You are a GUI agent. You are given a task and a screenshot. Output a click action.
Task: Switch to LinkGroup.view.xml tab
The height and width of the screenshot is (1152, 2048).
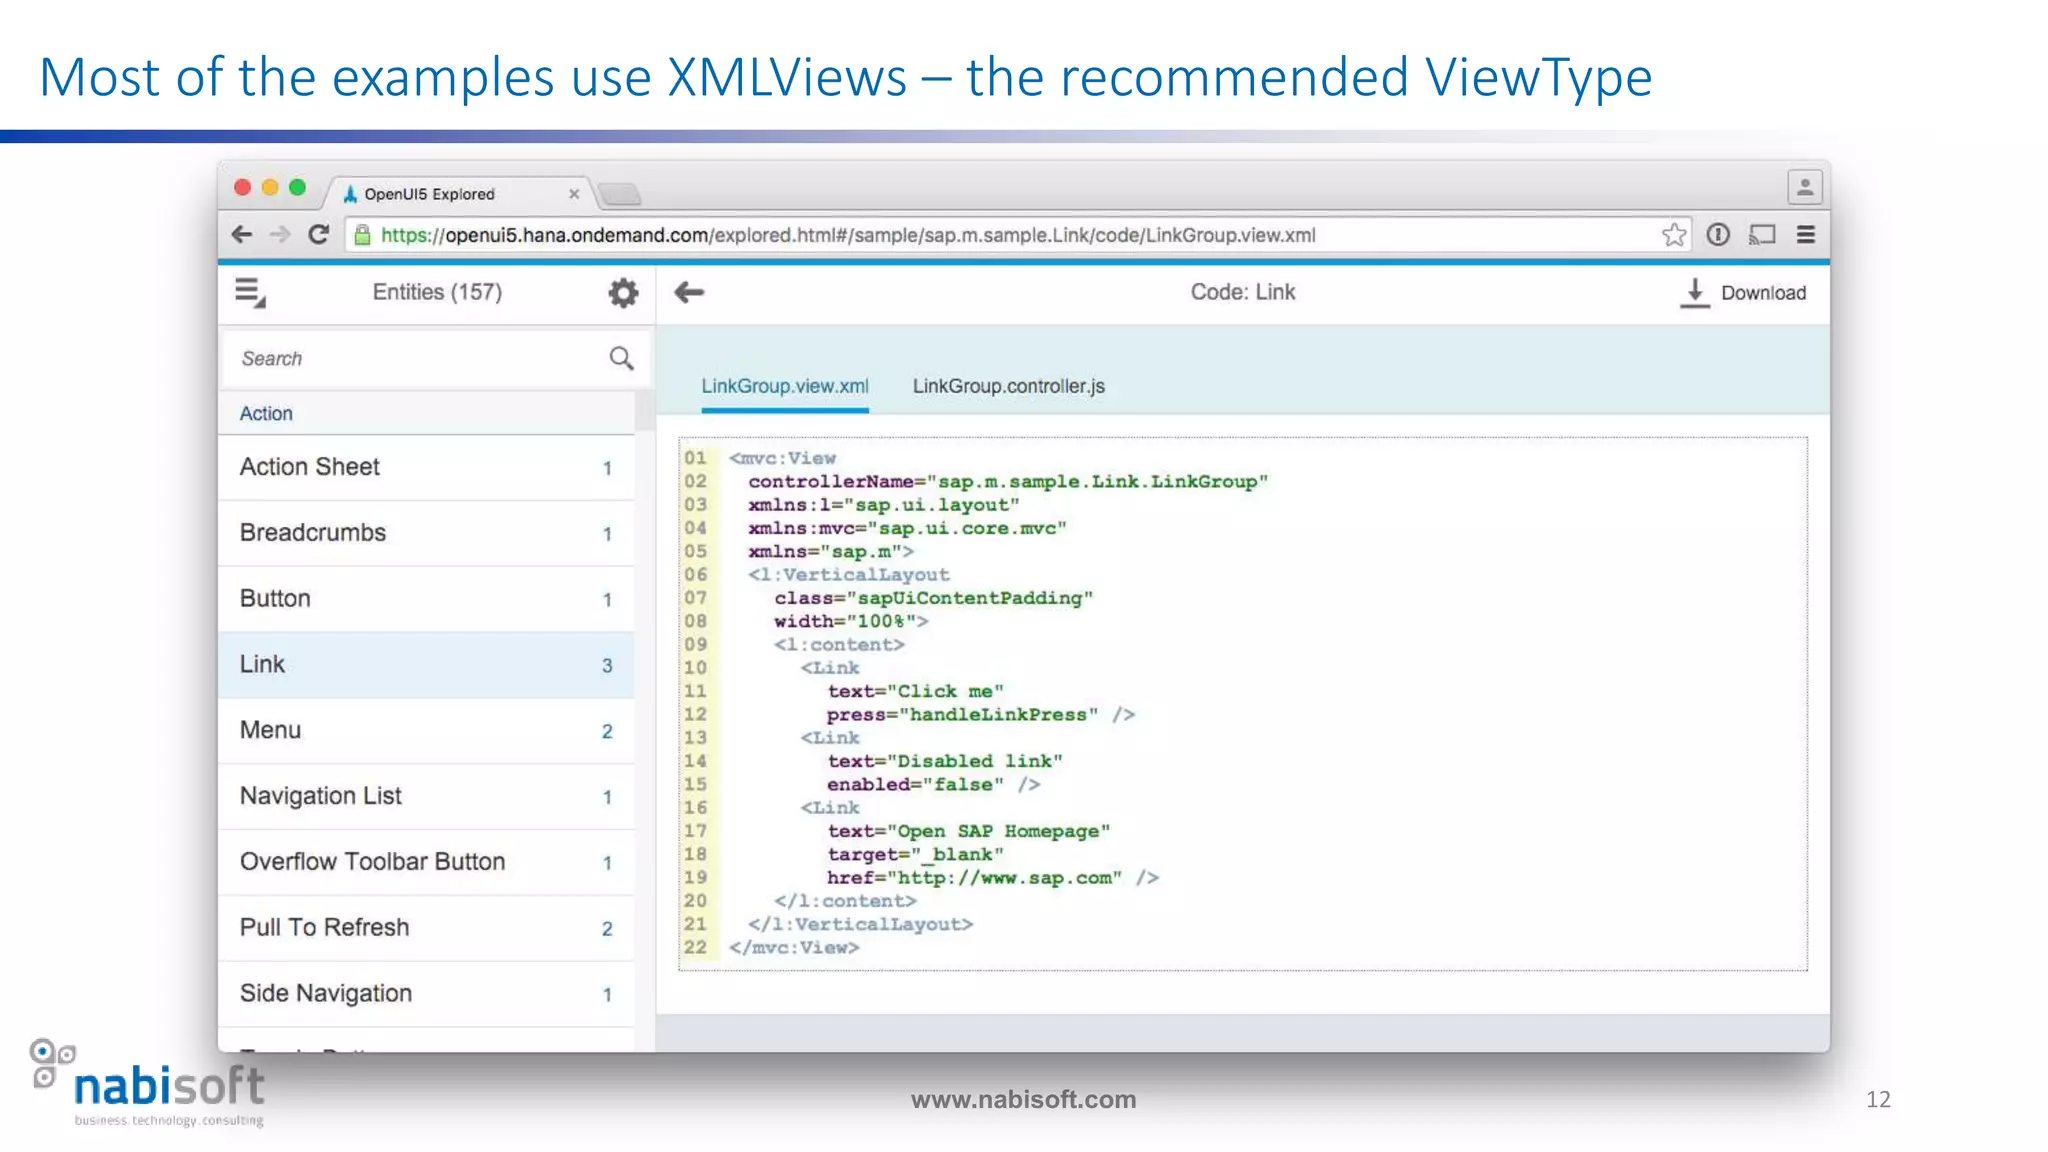click(785, 386)
